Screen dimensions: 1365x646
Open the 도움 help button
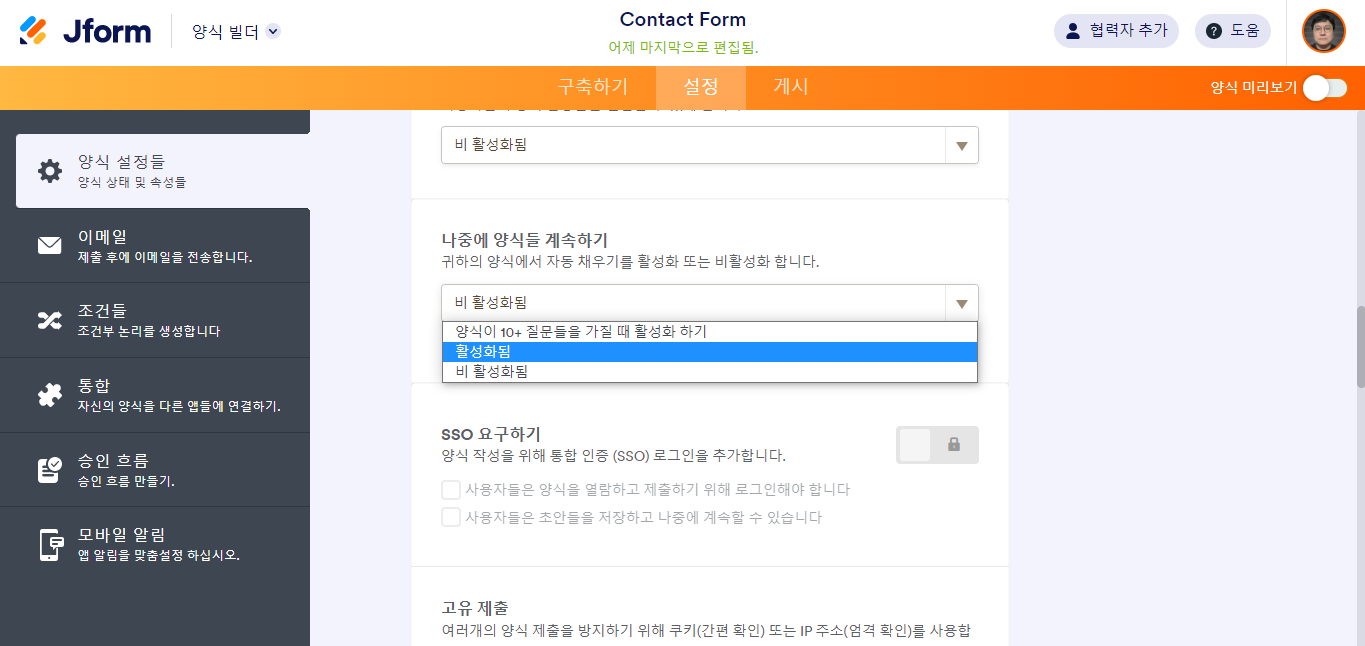[1232, 31]
